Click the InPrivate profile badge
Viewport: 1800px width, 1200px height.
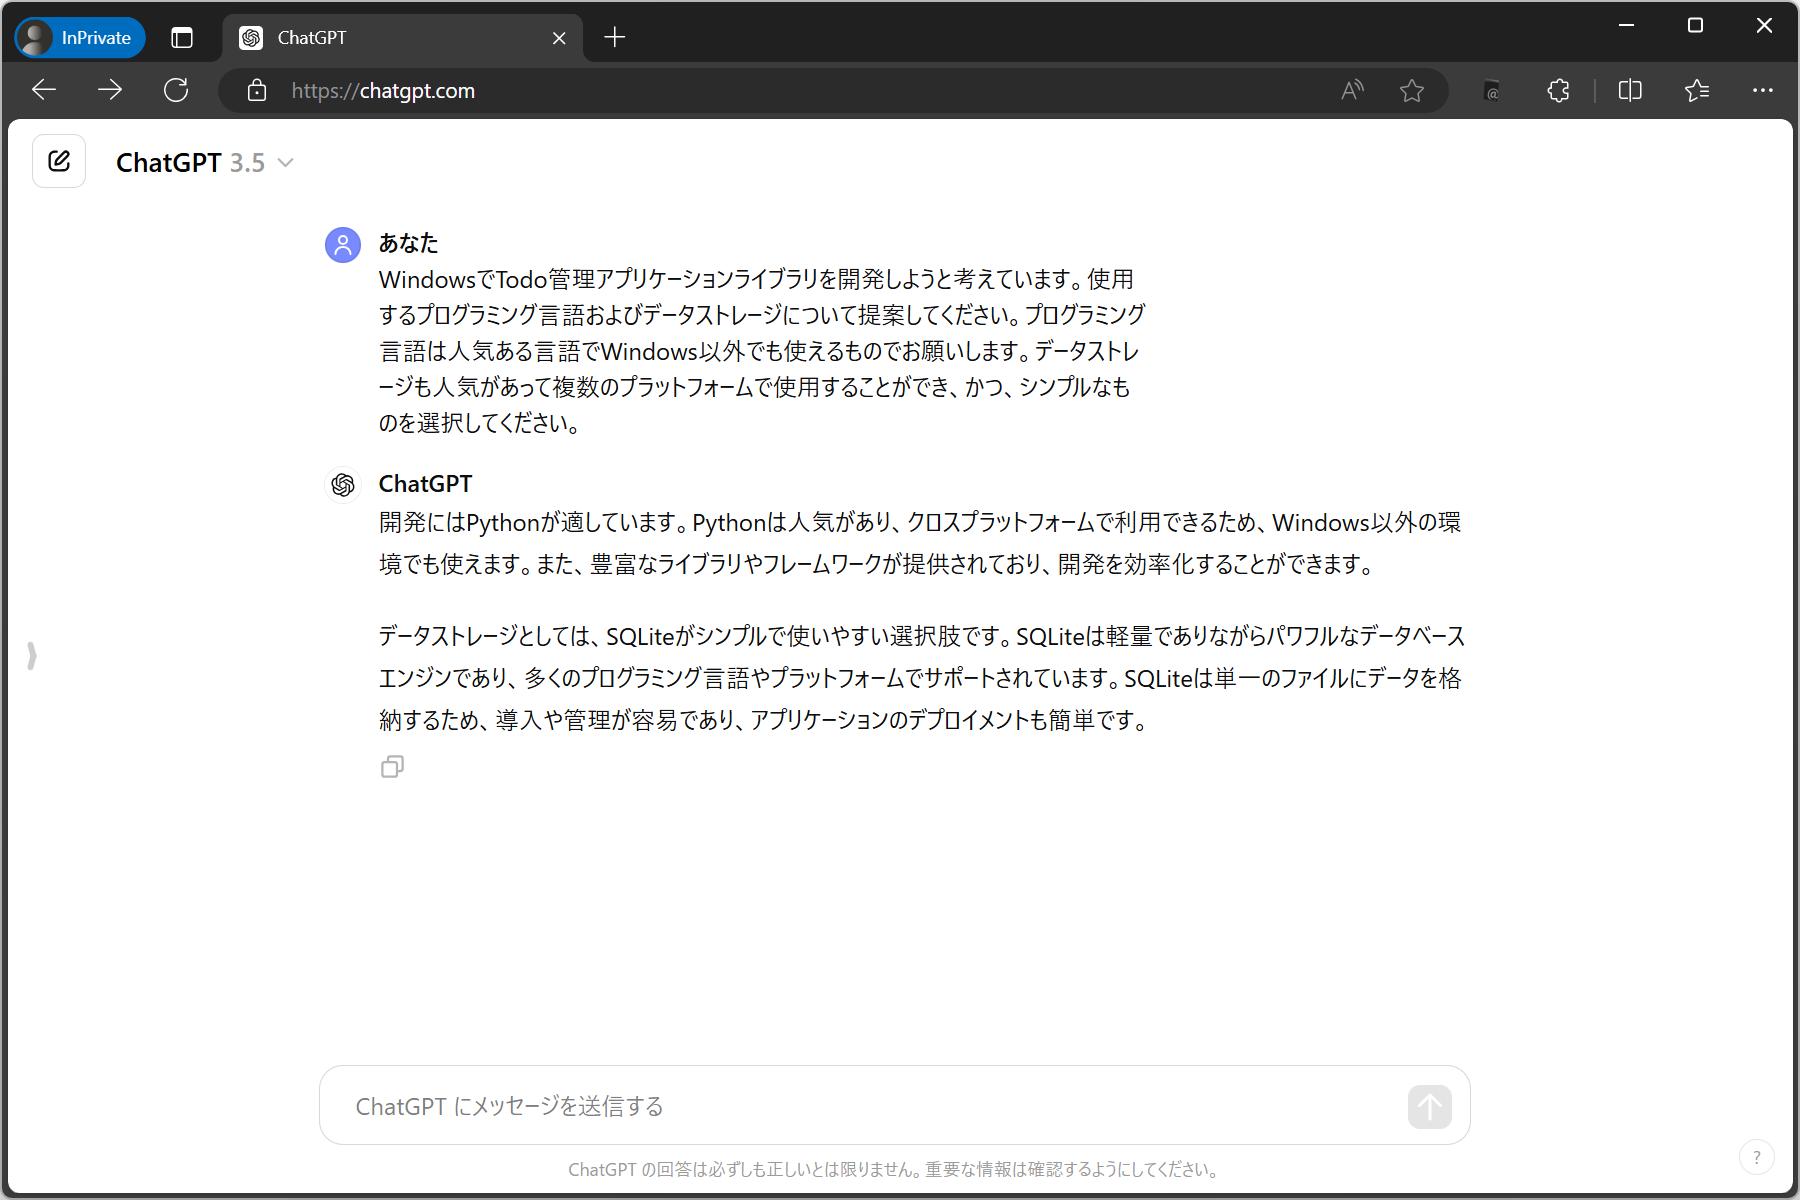point(80,37)
